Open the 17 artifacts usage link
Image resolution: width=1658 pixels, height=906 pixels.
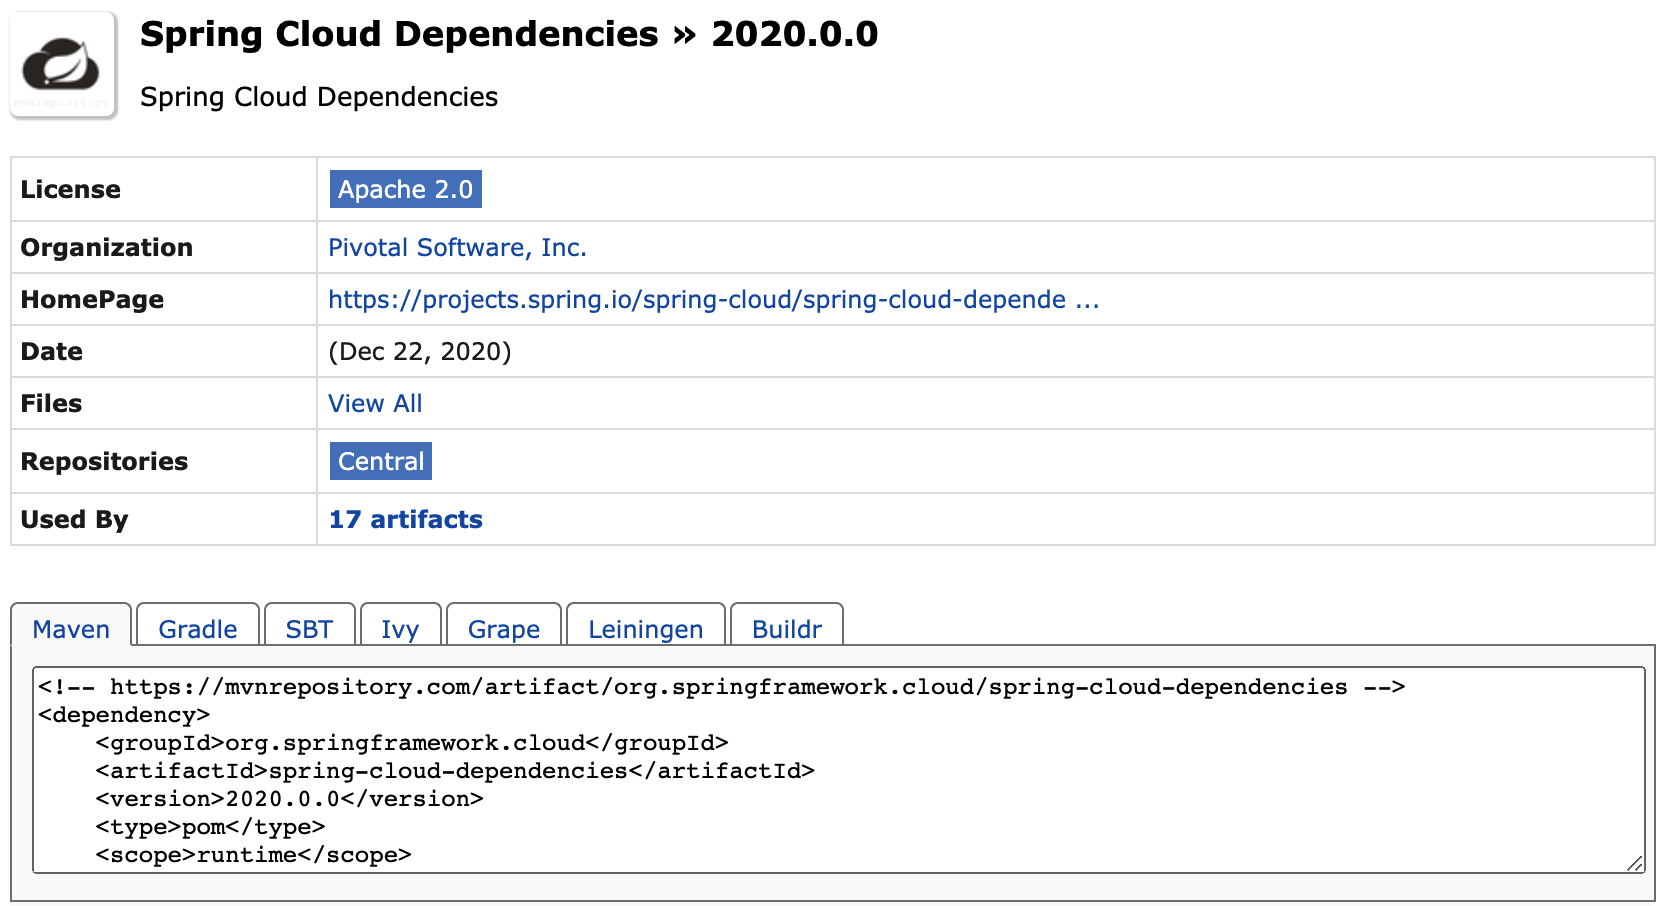click(x=405, y=519)
